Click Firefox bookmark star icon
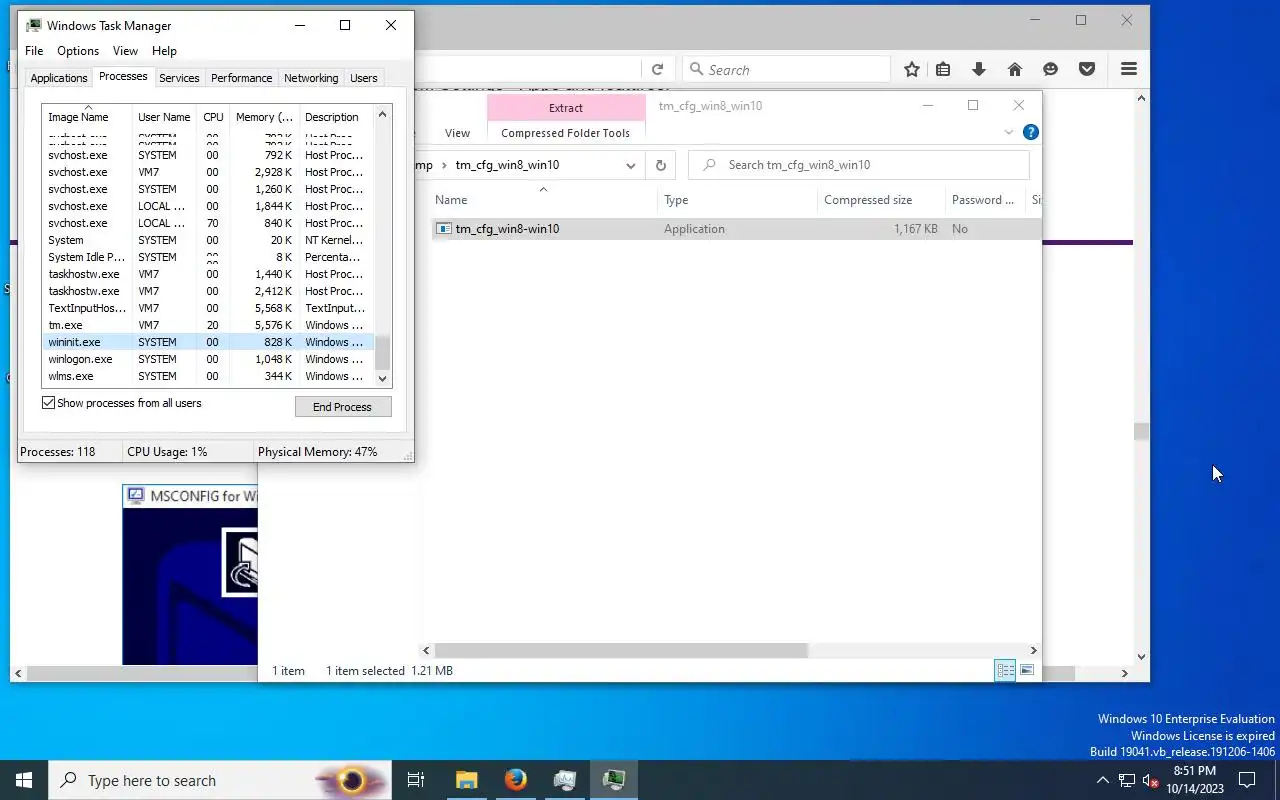This screenshot has height=800, width=1280. 912,69
